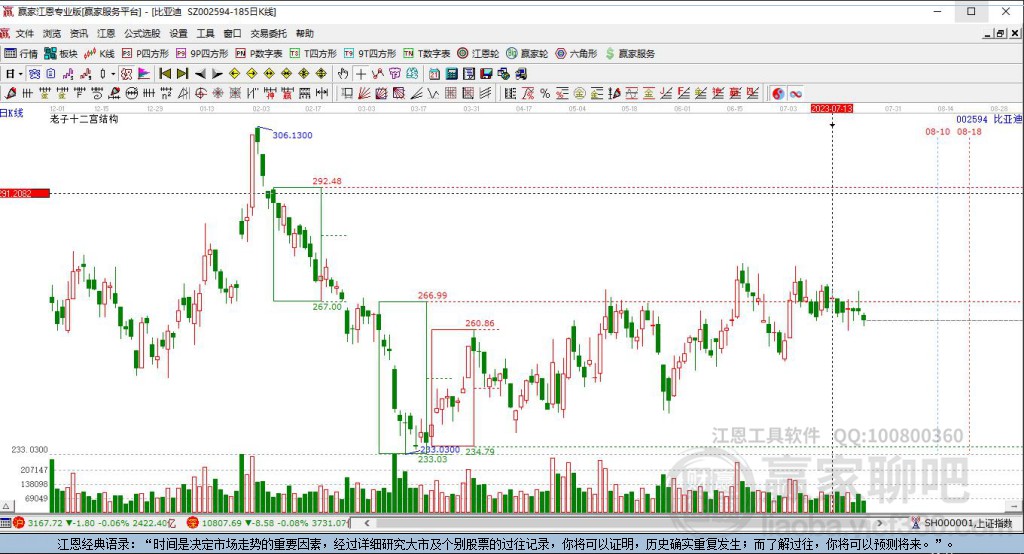The height and width of the screenshot is (554, 1024).
Task: Open the 交易委托 menu
Action: (268, 33)
